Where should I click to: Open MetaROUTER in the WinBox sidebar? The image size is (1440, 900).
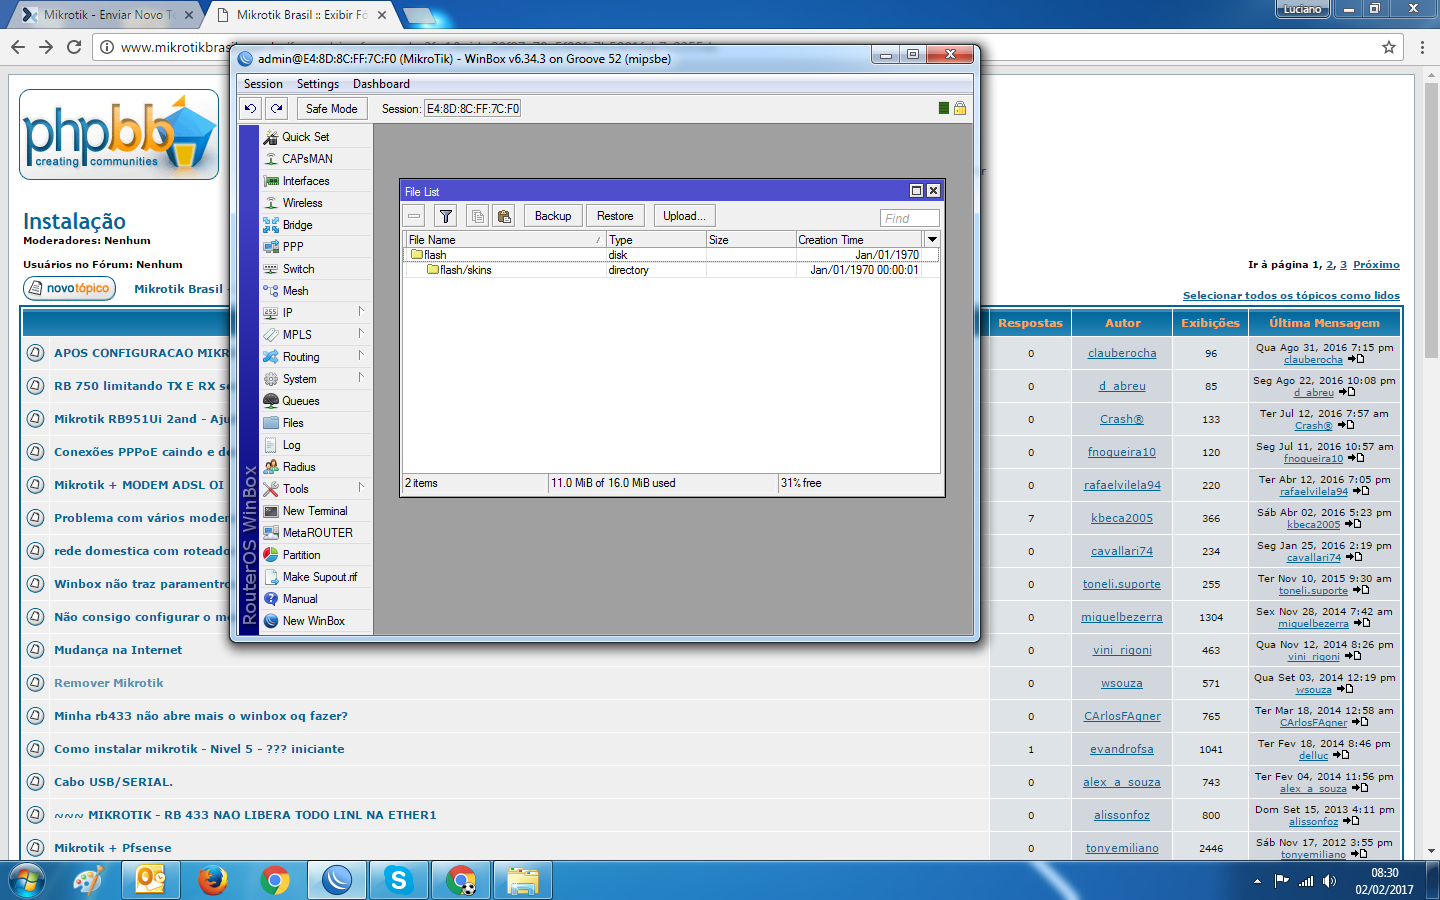316,533
